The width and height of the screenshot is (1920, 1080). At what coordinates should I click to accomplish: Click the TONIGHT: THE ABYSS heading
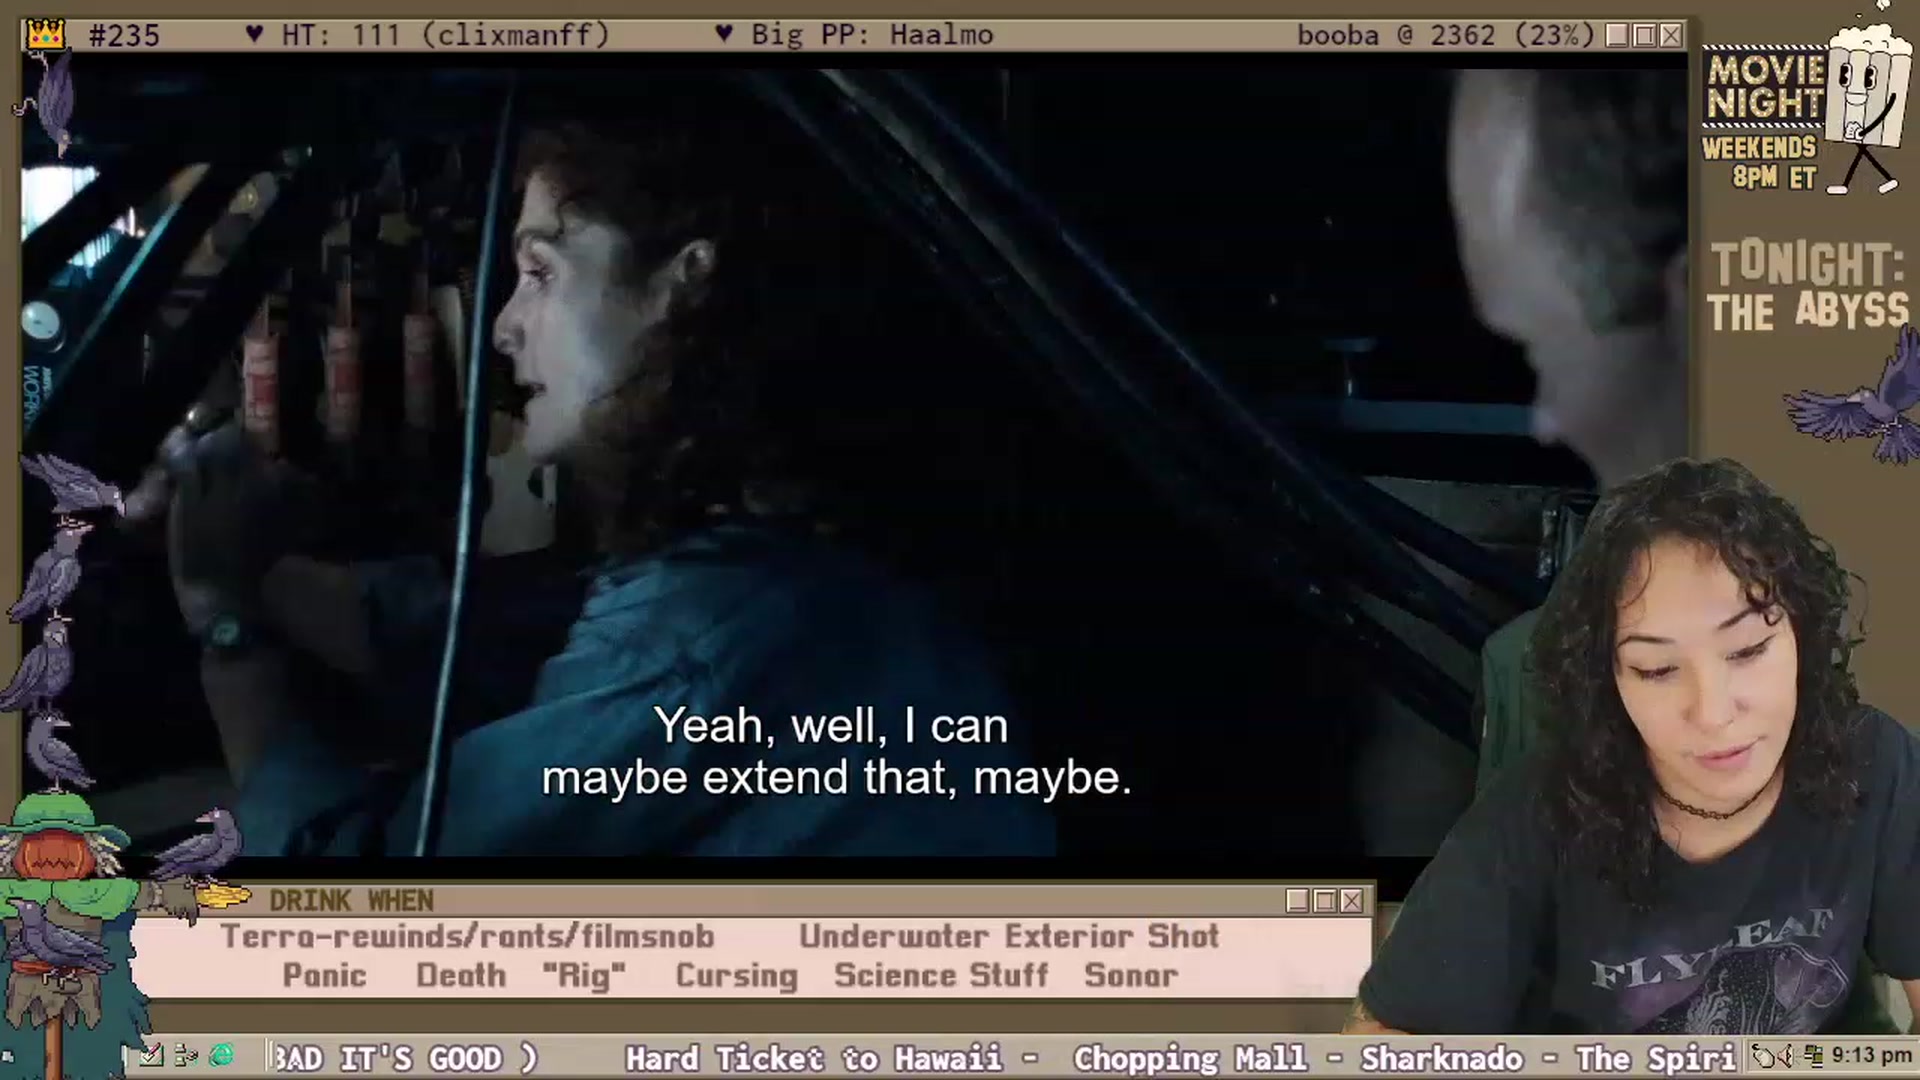tap(1808, 287)
